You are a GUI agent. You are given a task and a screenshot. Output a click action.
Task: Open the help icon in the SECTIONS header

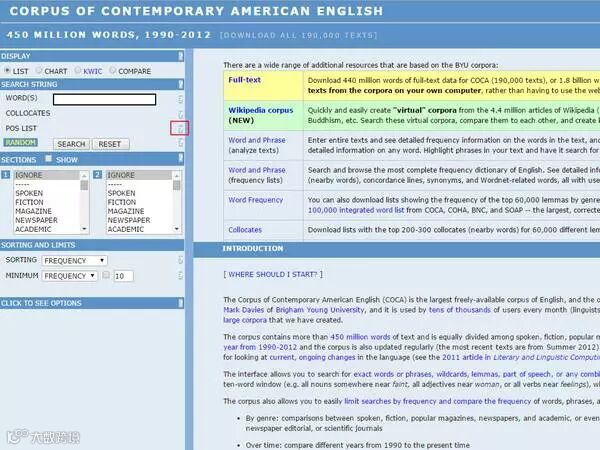(x=181, y=158)
